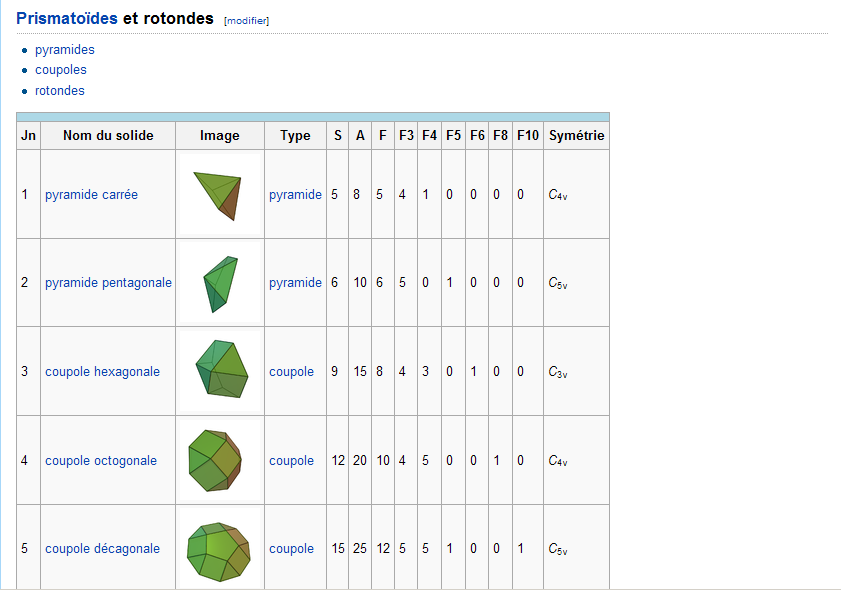This screenshot has height=591, width=841.
Task: Follow the 'coupoles' bullet link
Action: (x=61, y=70)
